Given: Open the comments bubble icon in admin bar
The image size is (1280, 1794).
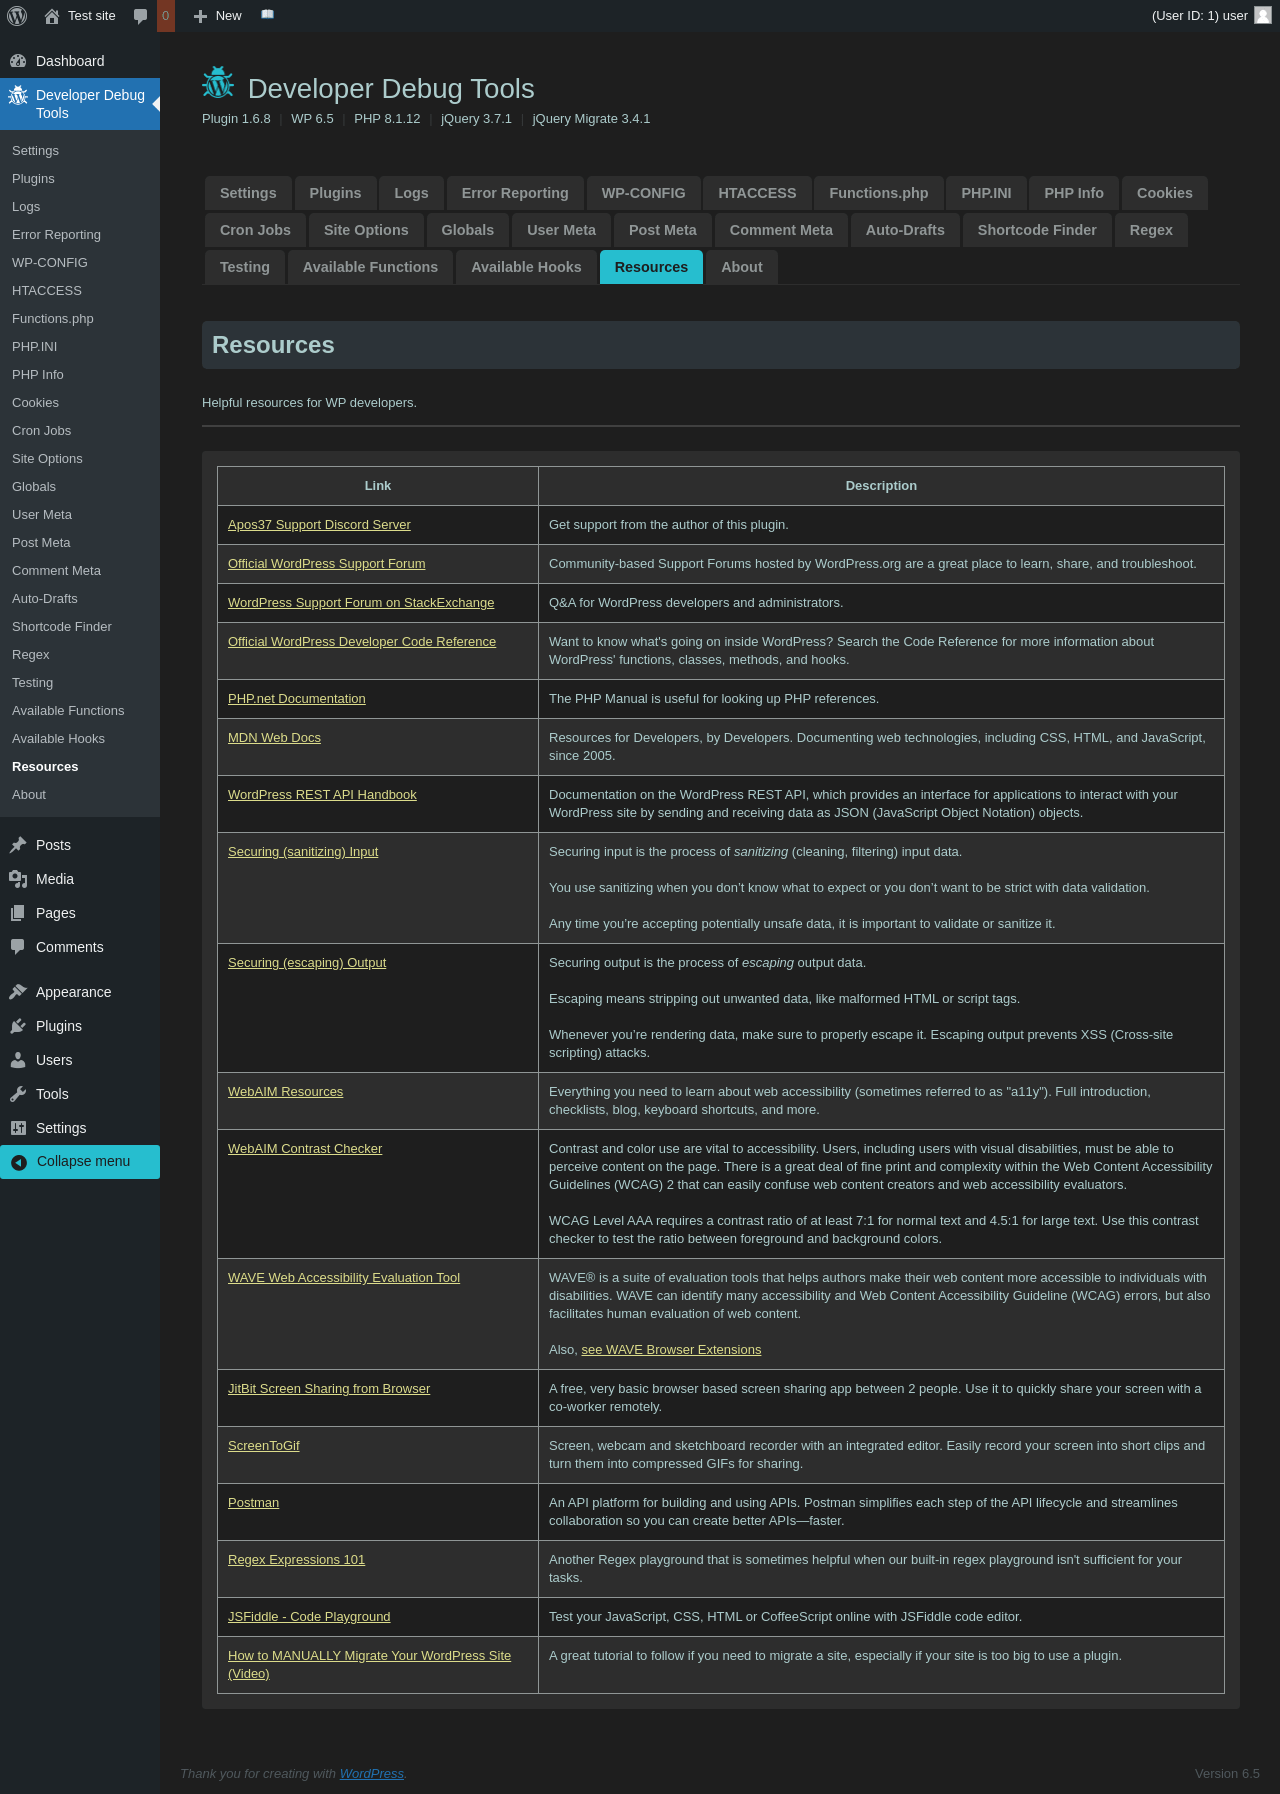Looking at the screenshot, I should [140, 16].
